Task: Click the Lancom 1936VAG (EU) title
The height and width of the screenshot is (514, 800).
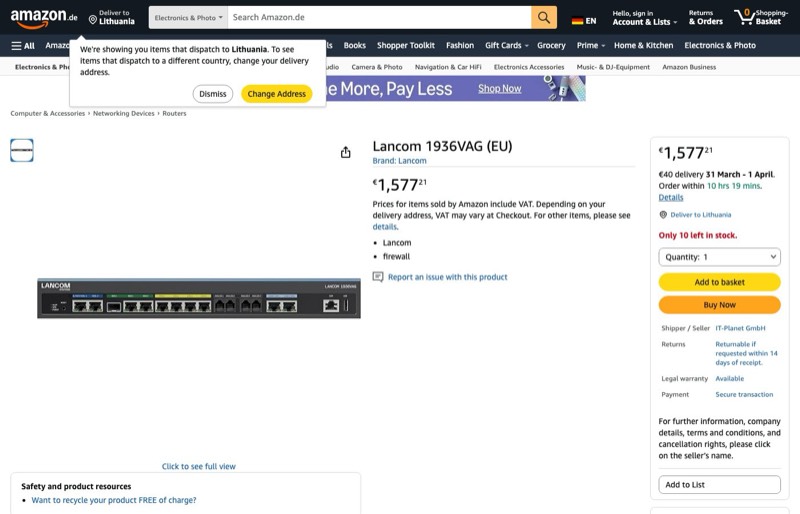Action: (442, 146)
